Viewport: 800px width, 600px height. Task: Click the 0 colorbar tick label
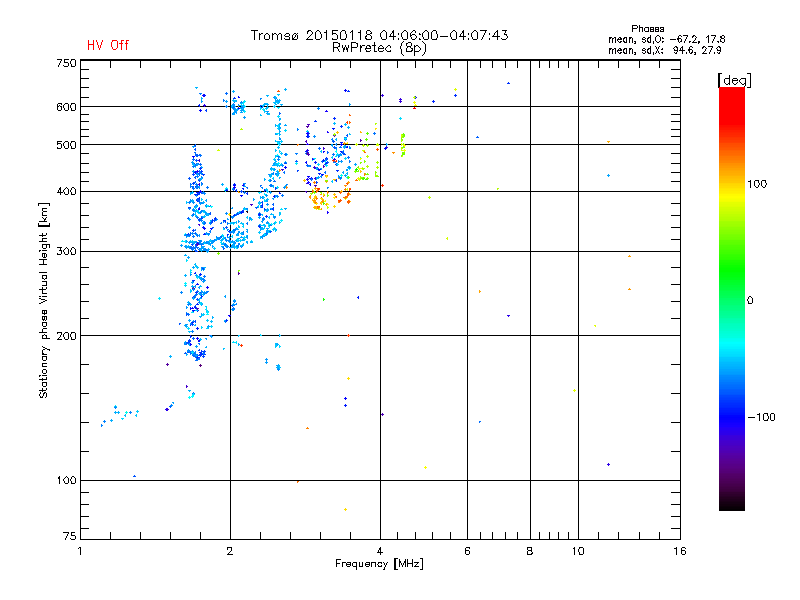750,301
